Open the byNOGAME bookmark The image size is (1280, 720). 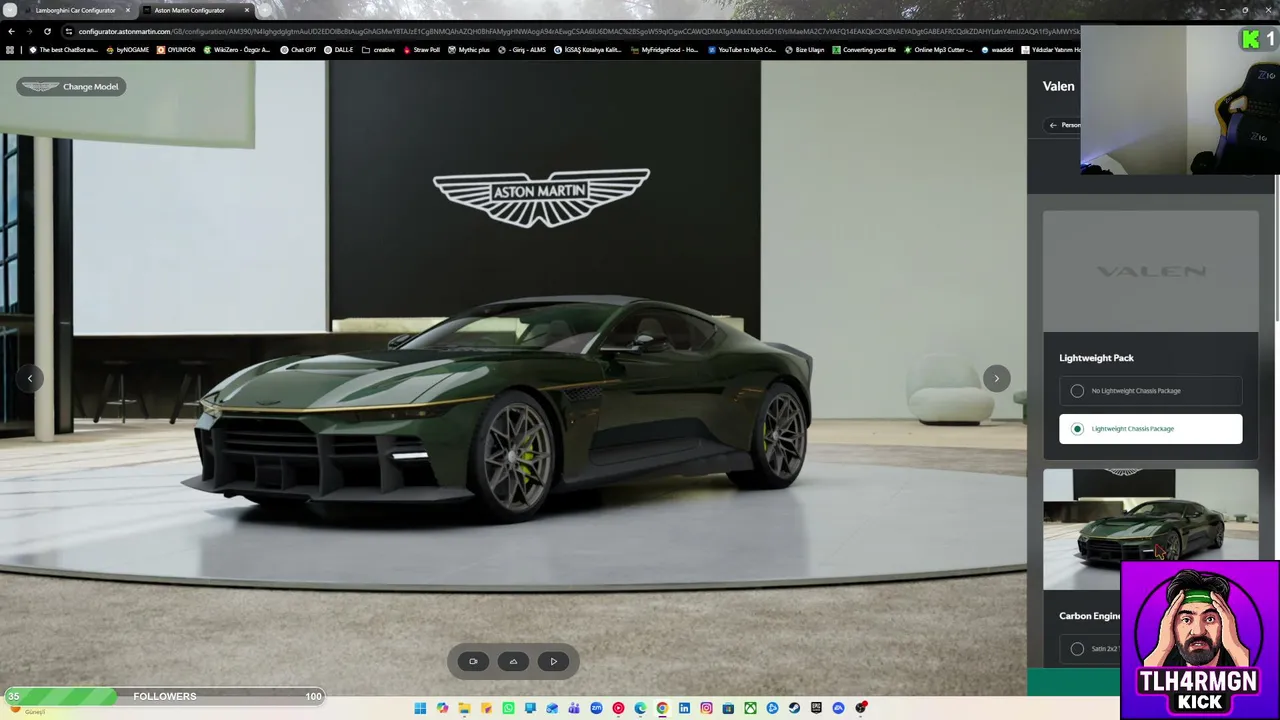[129, 50]
